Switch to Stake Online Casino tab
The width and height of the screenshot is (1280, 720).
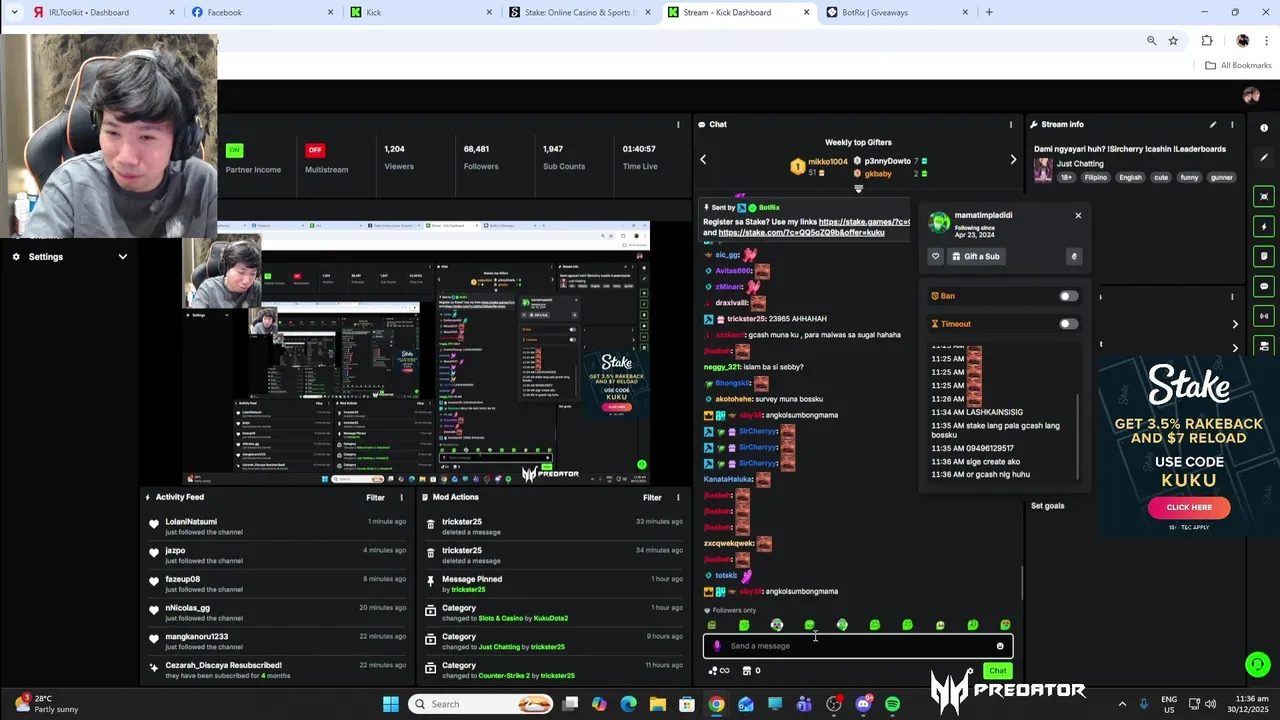(x=578, y=13)
